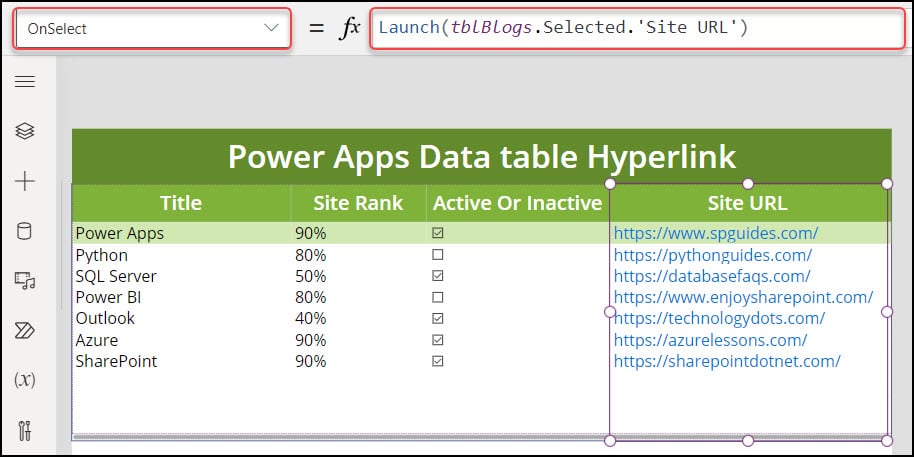
Task: Select the Power Apps title cell
Action: click(120, 233)
